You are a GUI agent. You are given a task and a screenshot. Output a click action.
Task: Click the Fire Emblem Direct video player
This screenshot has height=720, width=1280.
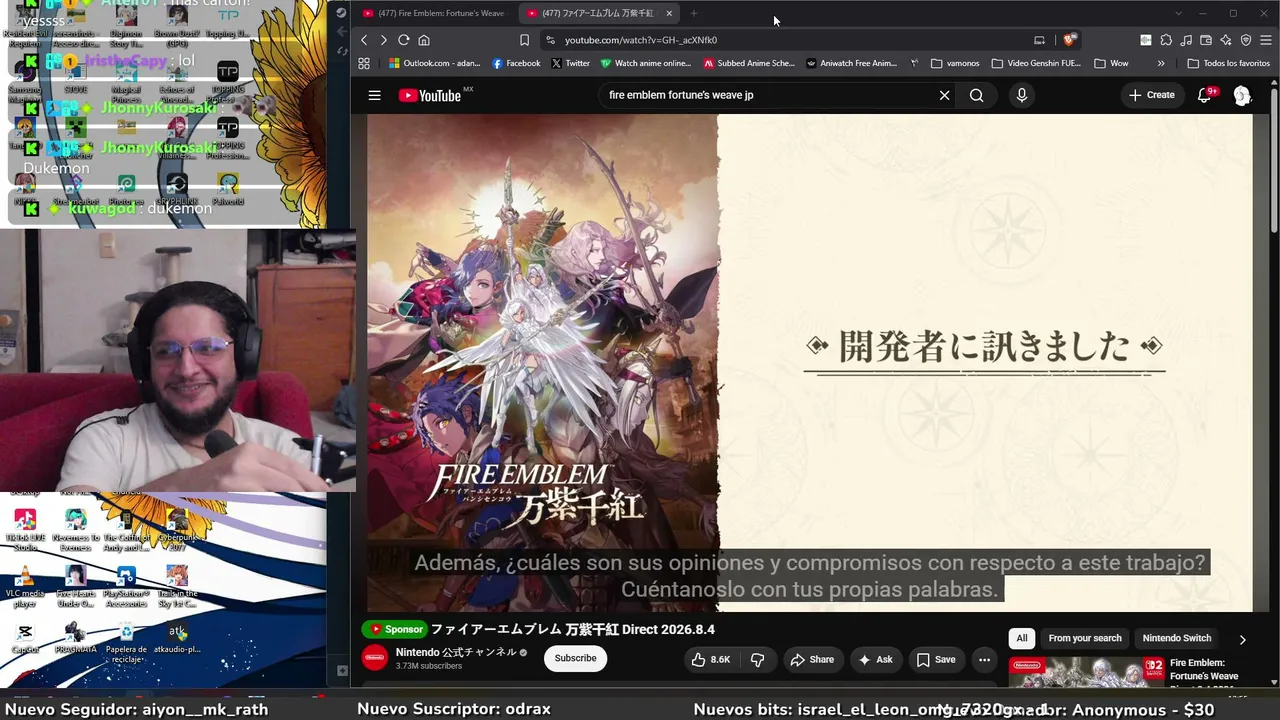pos(809,363)
